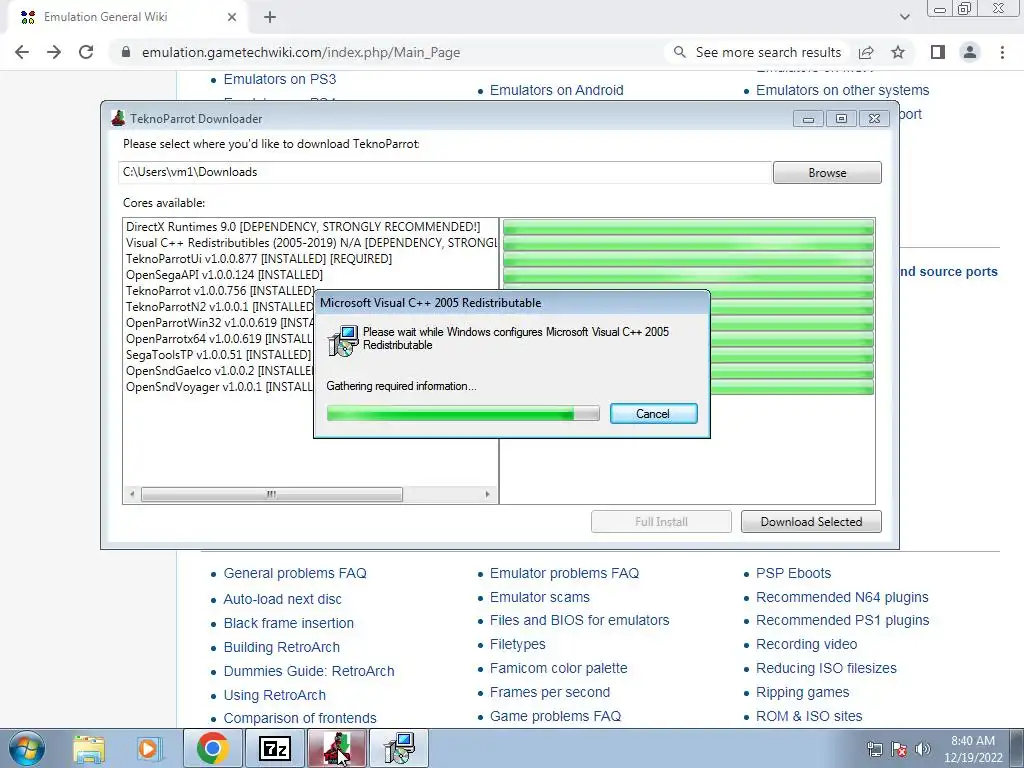The width and height of the screenshot is (1024, 768).
Task: Open Files and BIOS for emulators link
Action: point(579,620)
